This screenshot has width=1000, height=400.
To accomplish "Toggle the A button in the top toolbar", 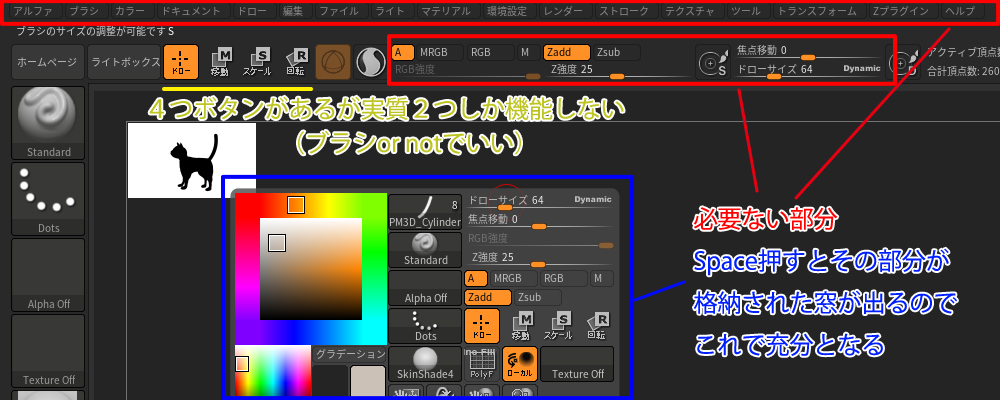I will 403,52.
